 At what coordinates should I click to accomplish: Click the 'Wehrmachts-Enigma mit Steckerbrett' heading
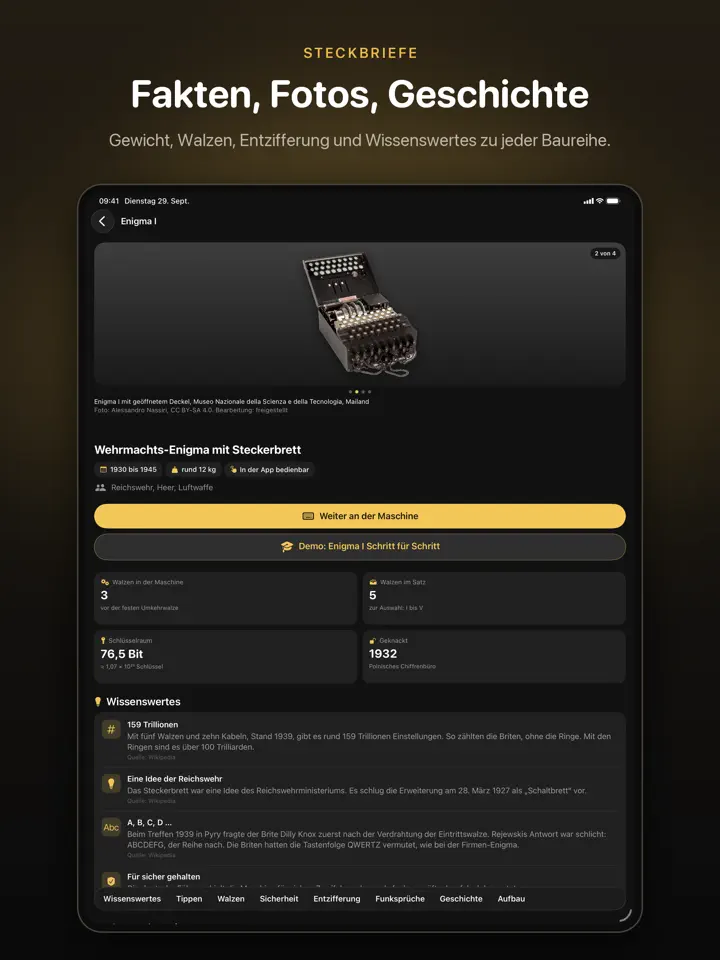pyautogui.click(x=198, y=449)
